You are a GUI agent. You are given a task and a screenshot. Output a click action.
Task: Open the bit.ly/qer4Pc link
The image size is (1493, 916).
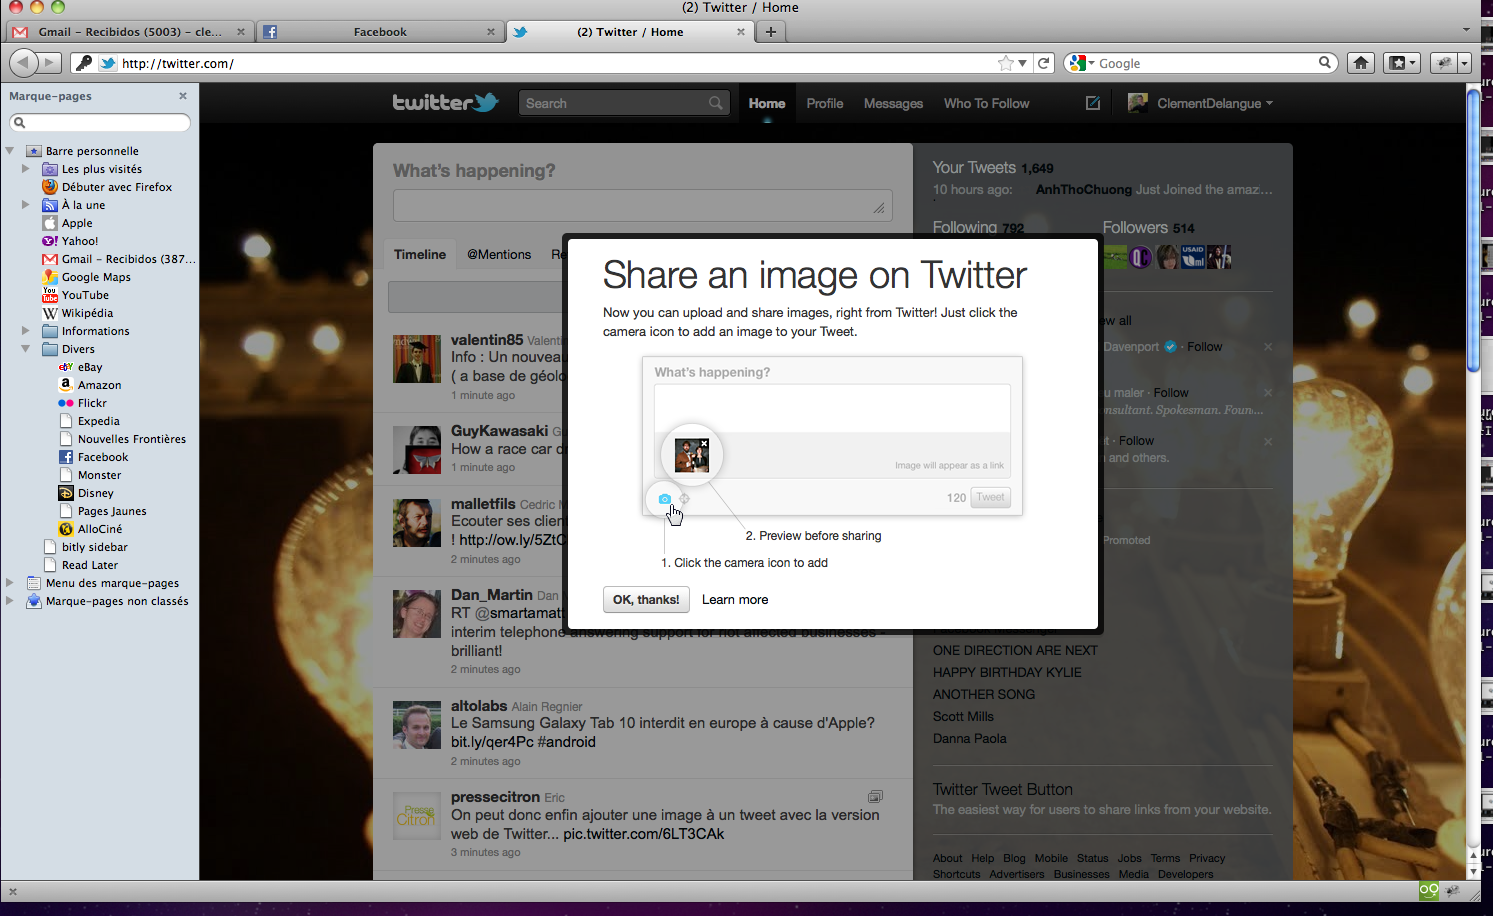coord(492,742)
